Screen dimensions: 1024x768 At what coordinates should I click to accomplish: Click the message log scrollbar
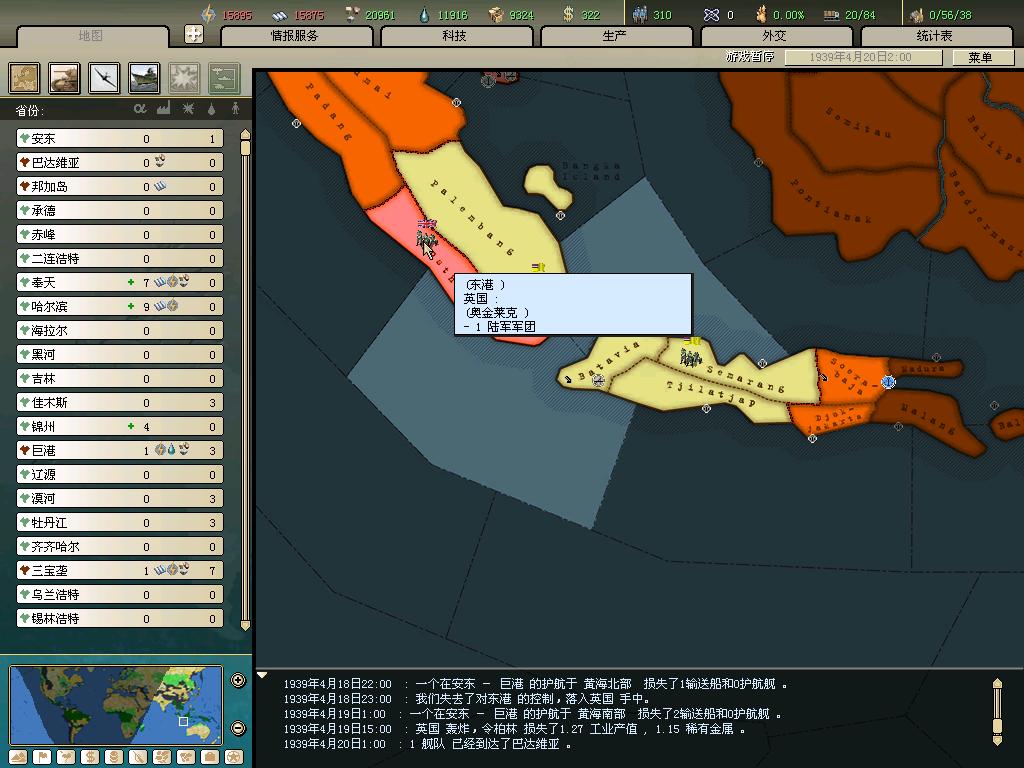pos(996,710)
